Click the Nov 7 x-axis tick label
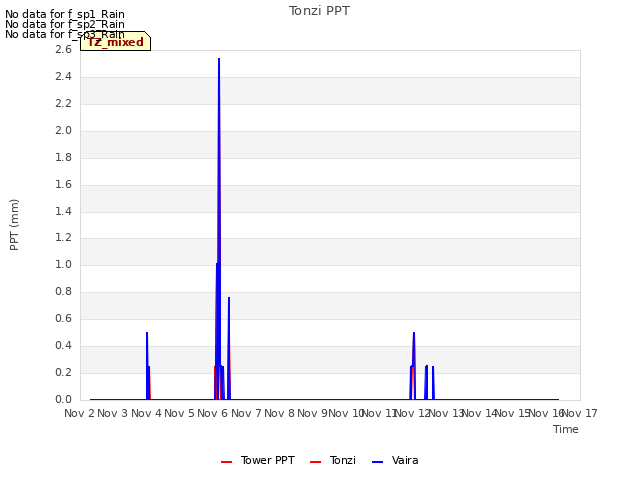The width and height of the screenshot is (640, 480). point(246,413)
